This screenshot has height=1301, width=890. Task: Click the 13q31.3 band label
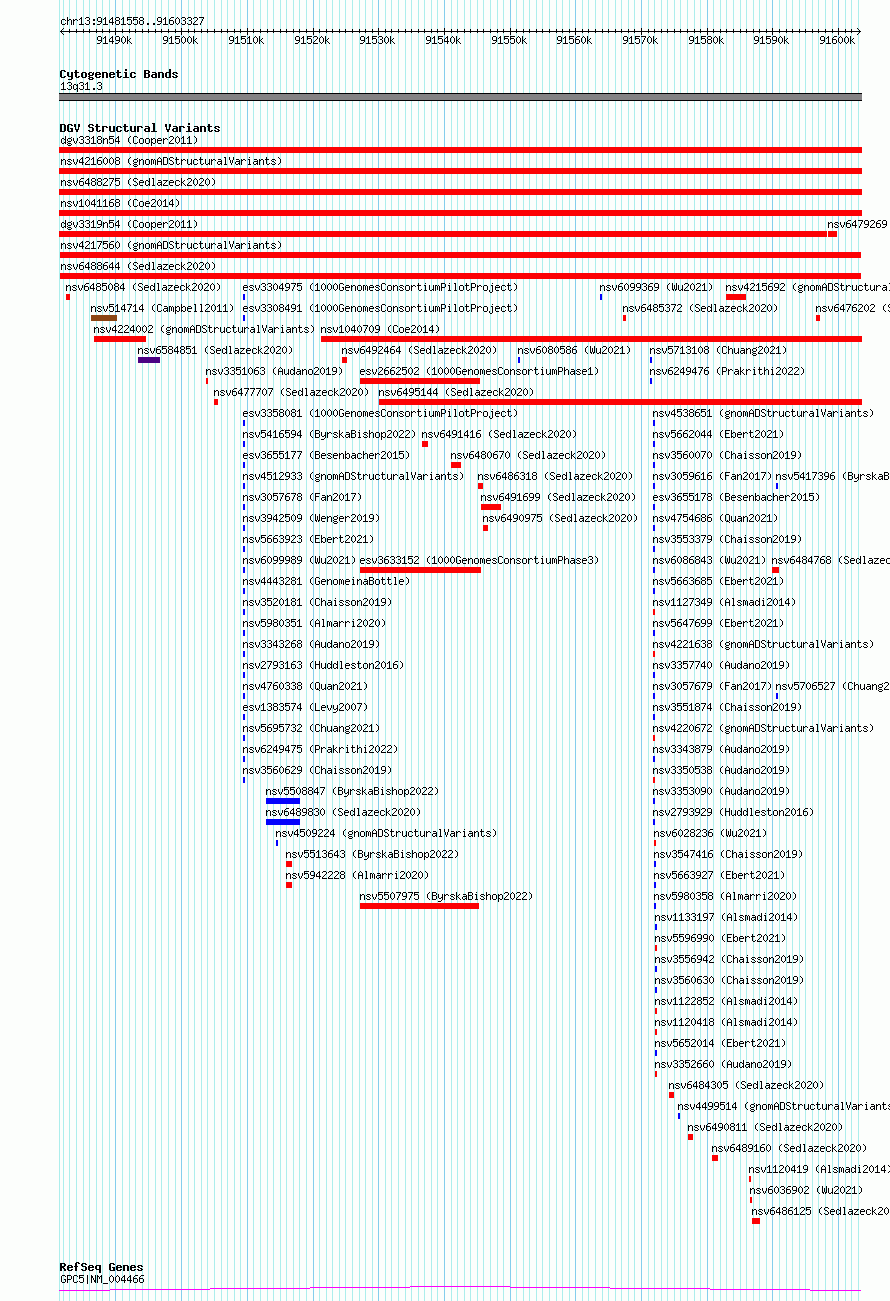(x=81, y=86)
